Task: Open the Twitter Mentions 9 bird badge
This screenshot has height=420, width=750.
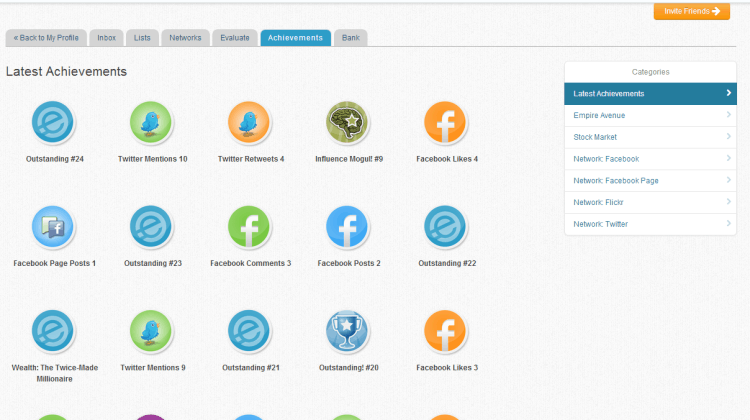Action: [x=151, y=331]
